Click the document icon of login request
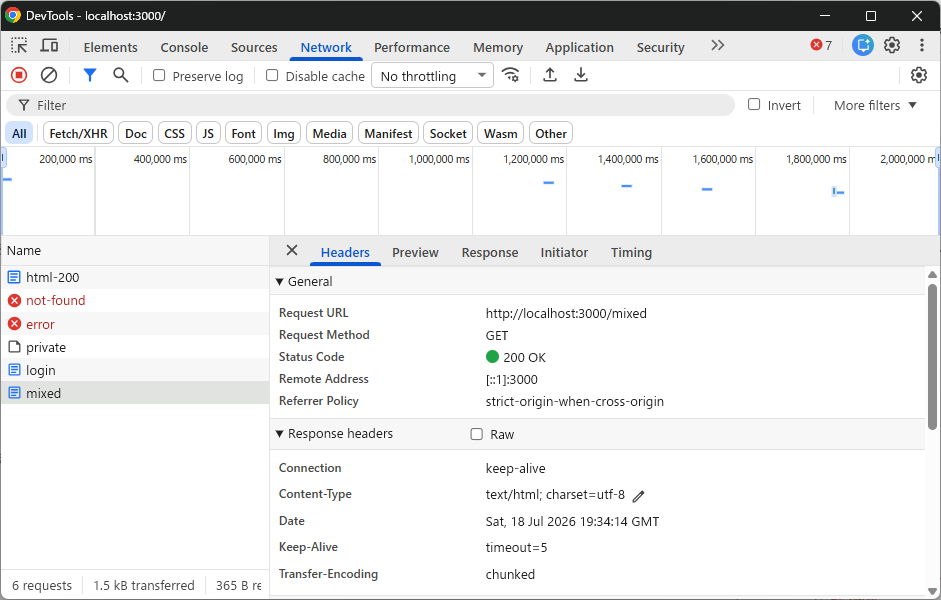The image size is (941, 600). click(x=14, y=370)
